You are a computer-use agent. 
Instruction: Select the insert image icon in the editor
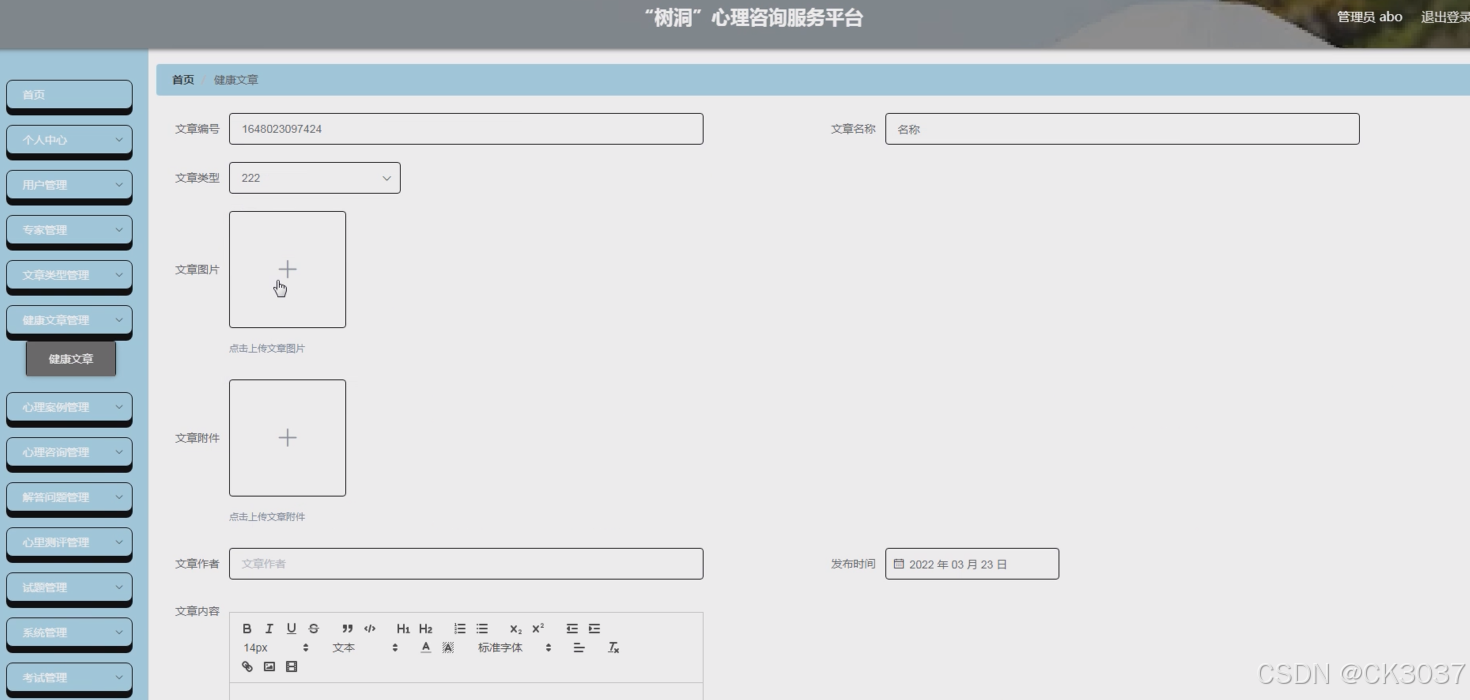269,667
